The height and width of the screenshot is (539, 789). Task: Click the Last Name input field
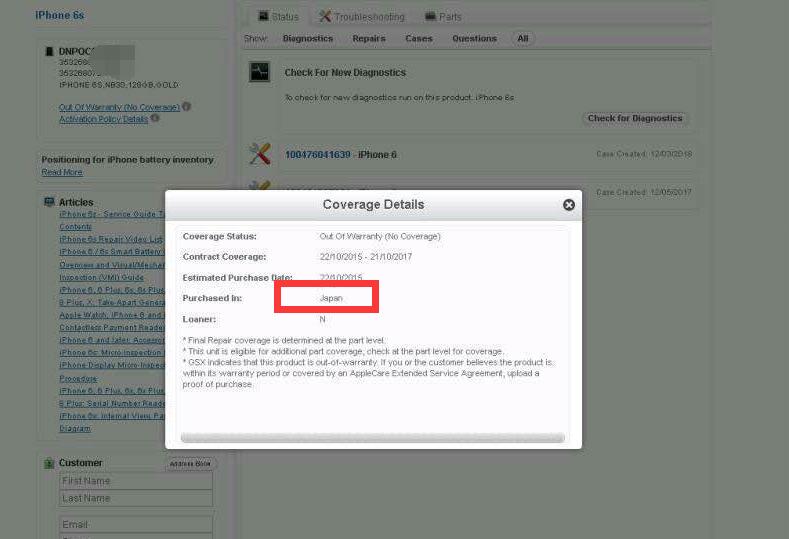pyautogui.click(x=136, y=498)
